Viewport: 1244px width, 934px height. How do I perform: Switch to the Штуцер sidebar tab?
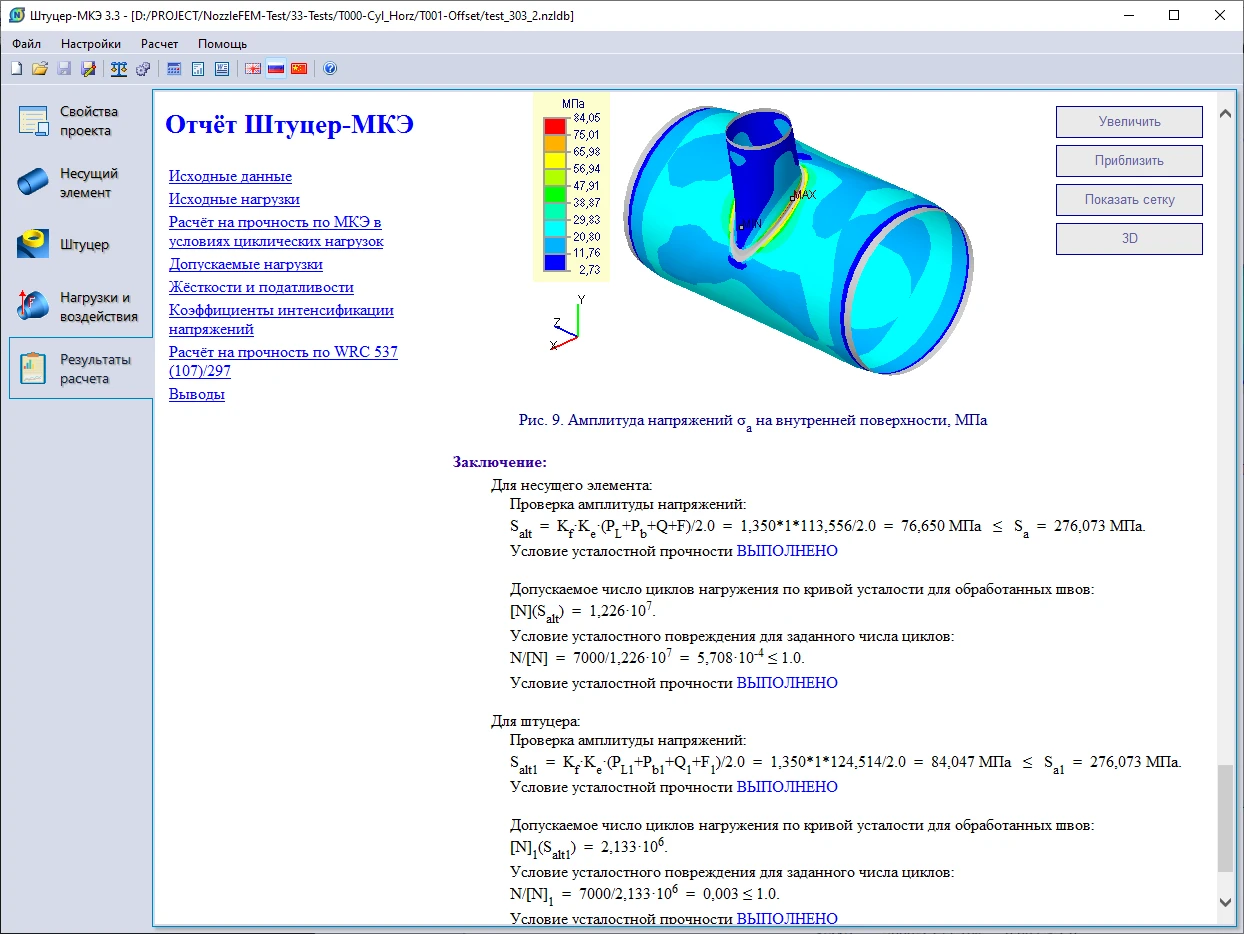[78, 245]
